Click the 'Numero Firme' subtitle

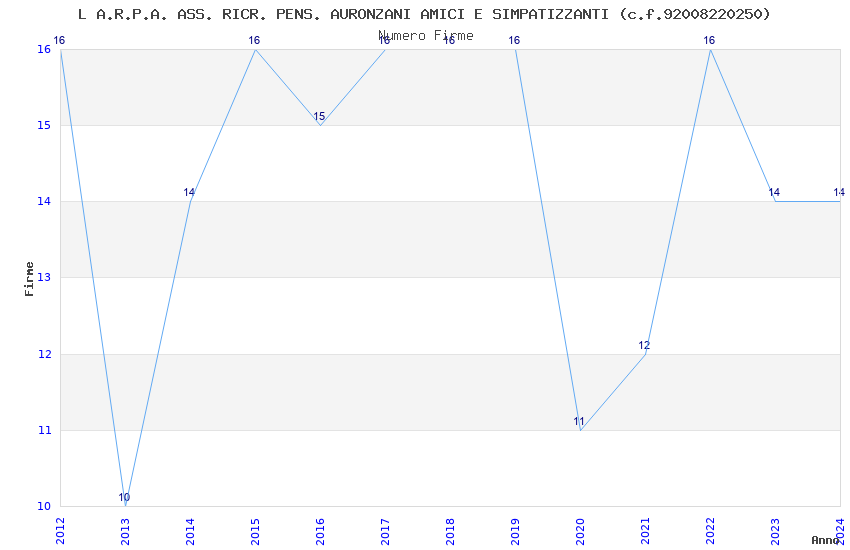coord(426,36)
